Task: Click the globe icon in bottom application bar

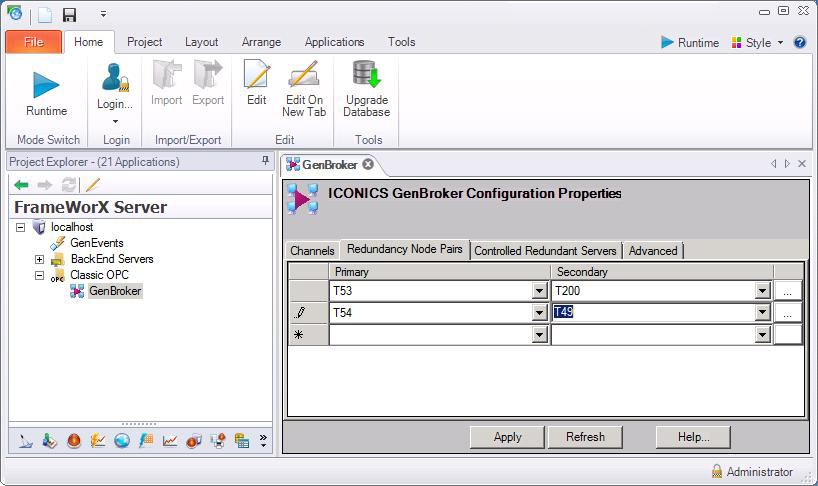Action: (122, 440)
